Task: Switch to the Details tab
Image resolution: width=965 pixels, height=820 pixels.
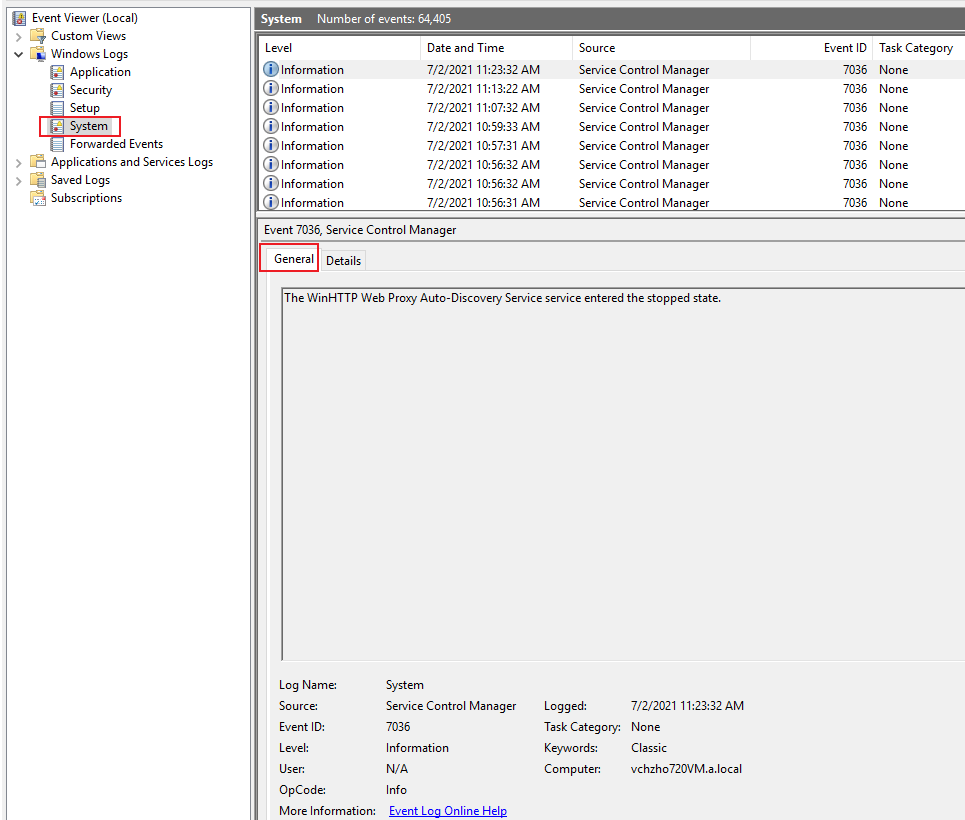Action: [x=343, y=260]
